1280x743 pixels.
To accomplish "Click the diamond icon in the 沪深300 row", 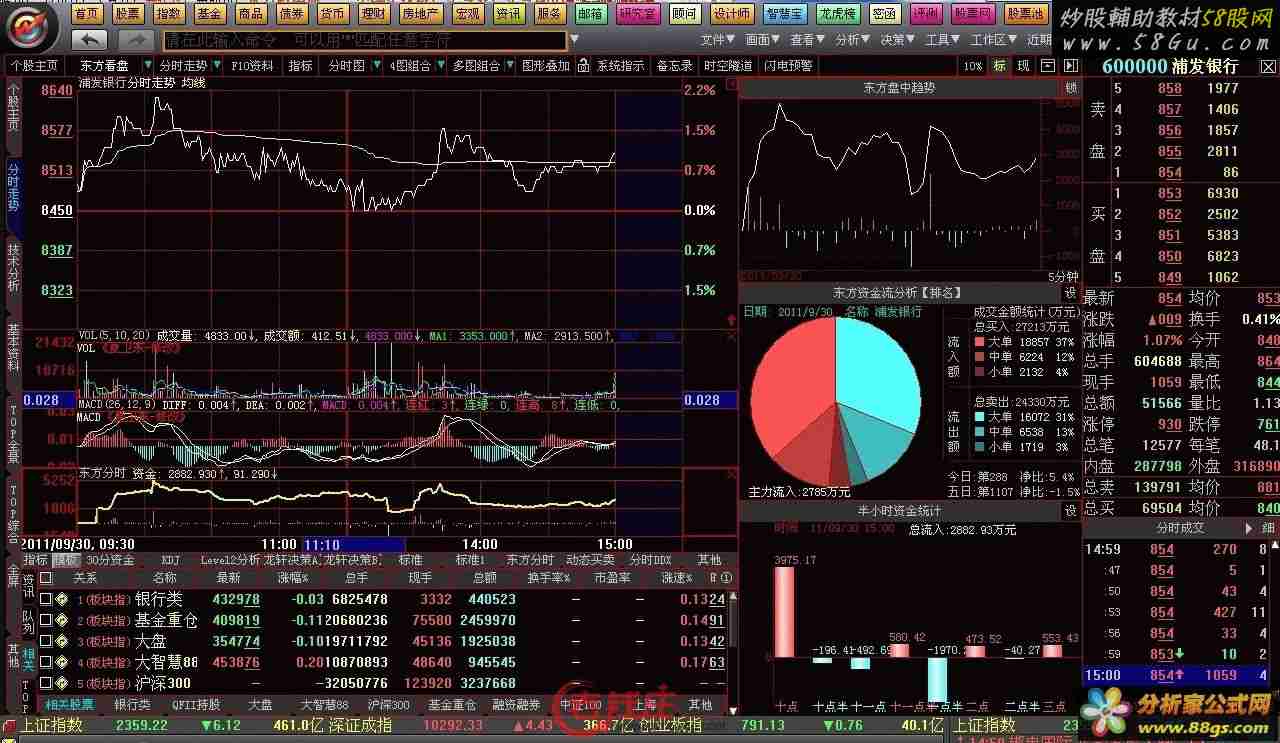I will coord(62,683).
